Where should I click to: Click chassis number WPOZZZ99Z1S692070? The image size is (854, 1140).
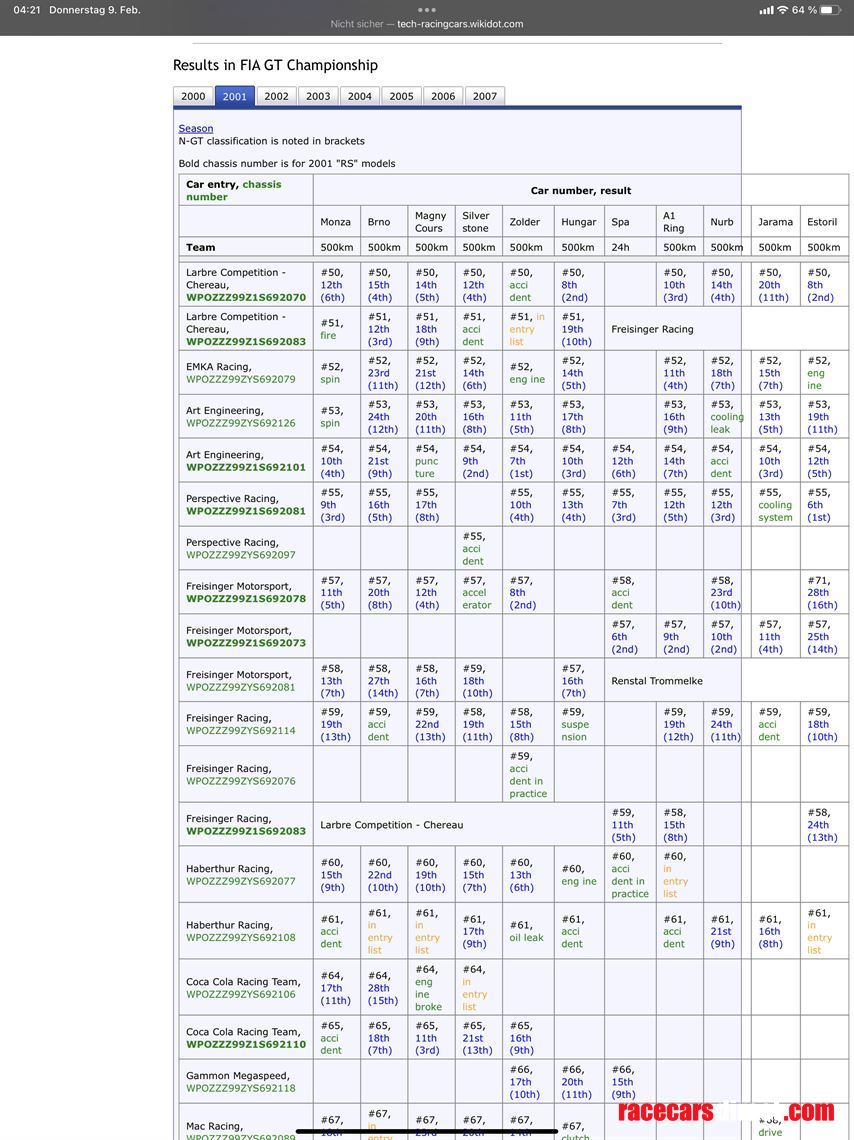point(246,297)
